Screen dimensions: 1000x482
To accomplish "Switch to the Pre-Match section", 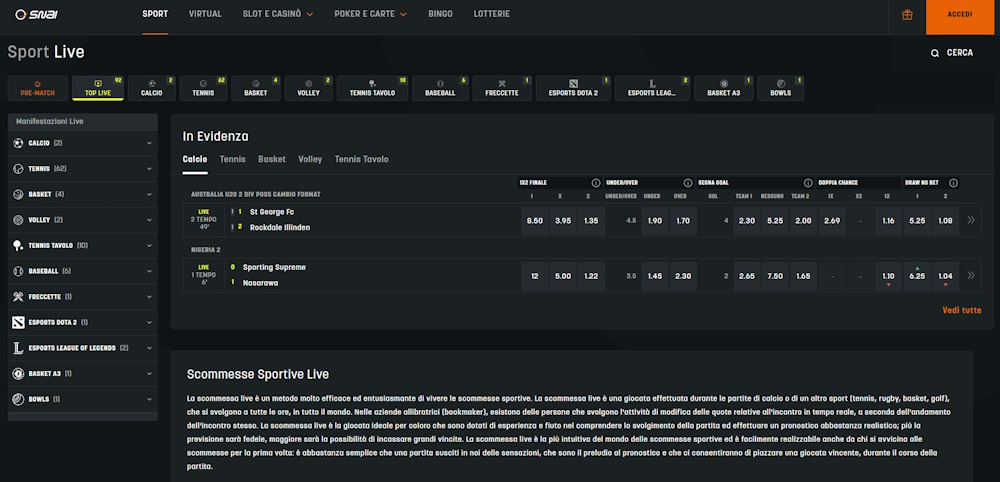I will [x=38, y=89].
